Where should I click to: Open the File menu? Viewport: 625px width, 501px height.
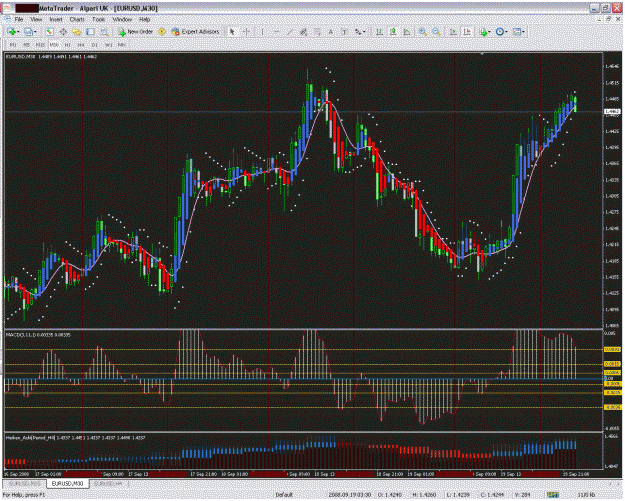coord(19,19)
